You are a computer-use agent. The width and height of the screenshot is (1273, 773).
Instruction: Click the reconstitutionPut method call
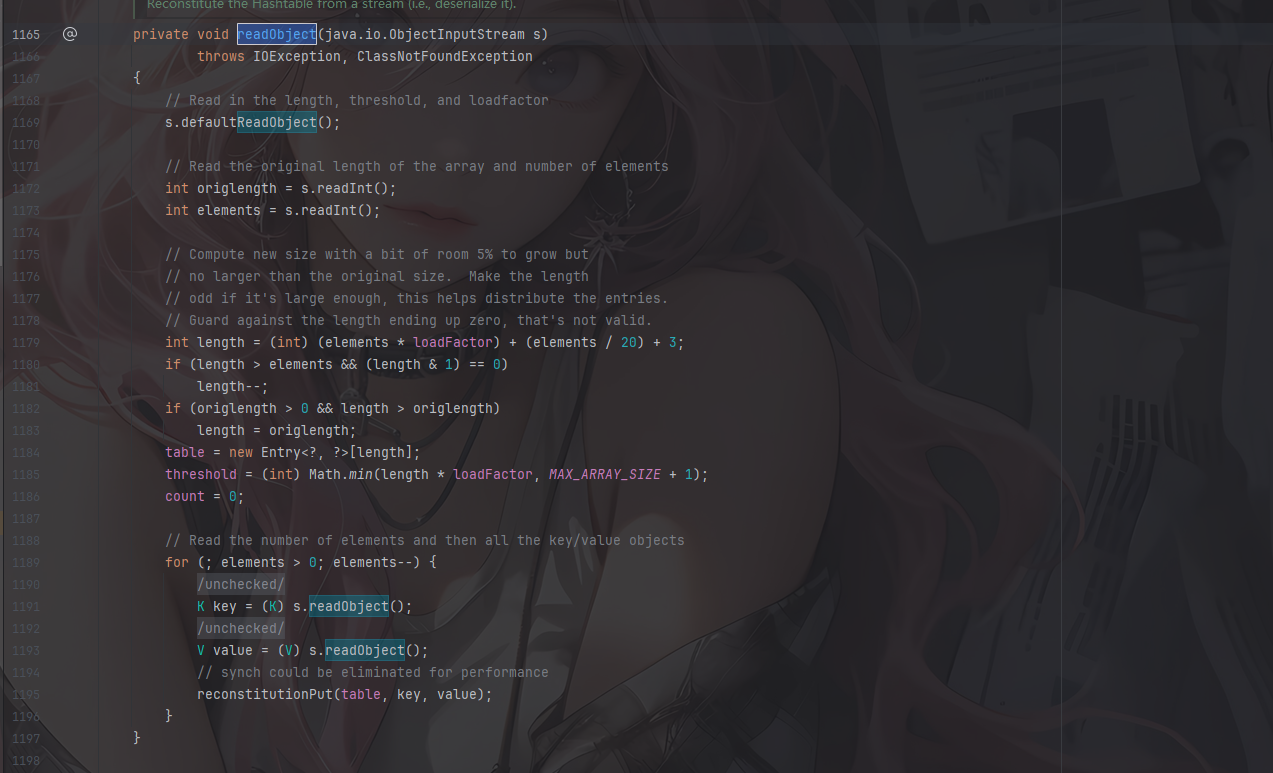coord(264,694)
